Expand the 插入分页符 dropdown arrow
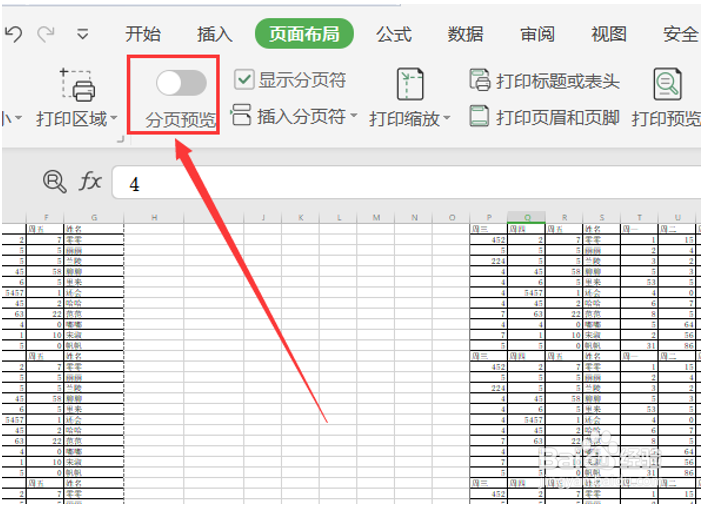This screenshot has height=505, width=702. (x=353, y=116)
